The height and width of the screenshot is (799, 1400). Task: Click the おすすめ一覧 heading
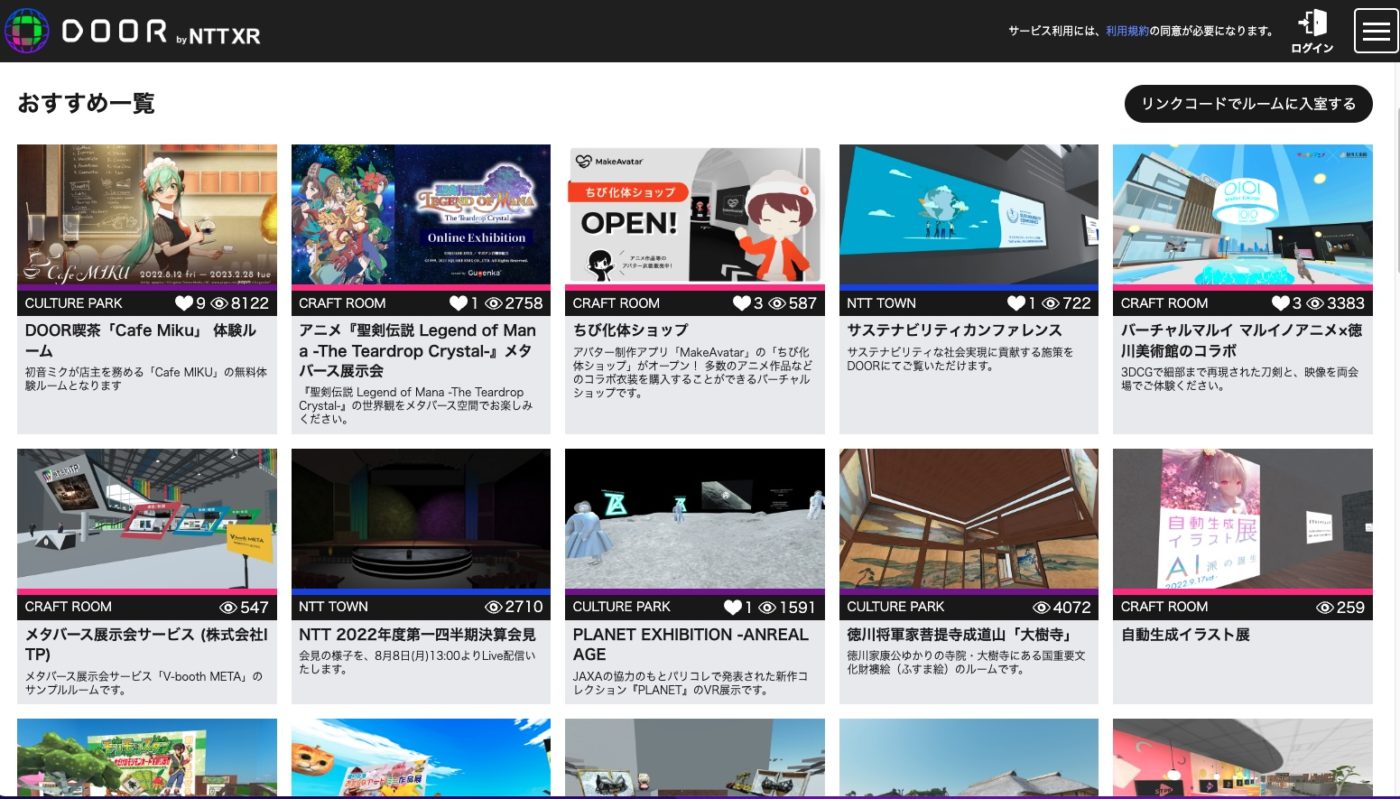click(86, 103)
